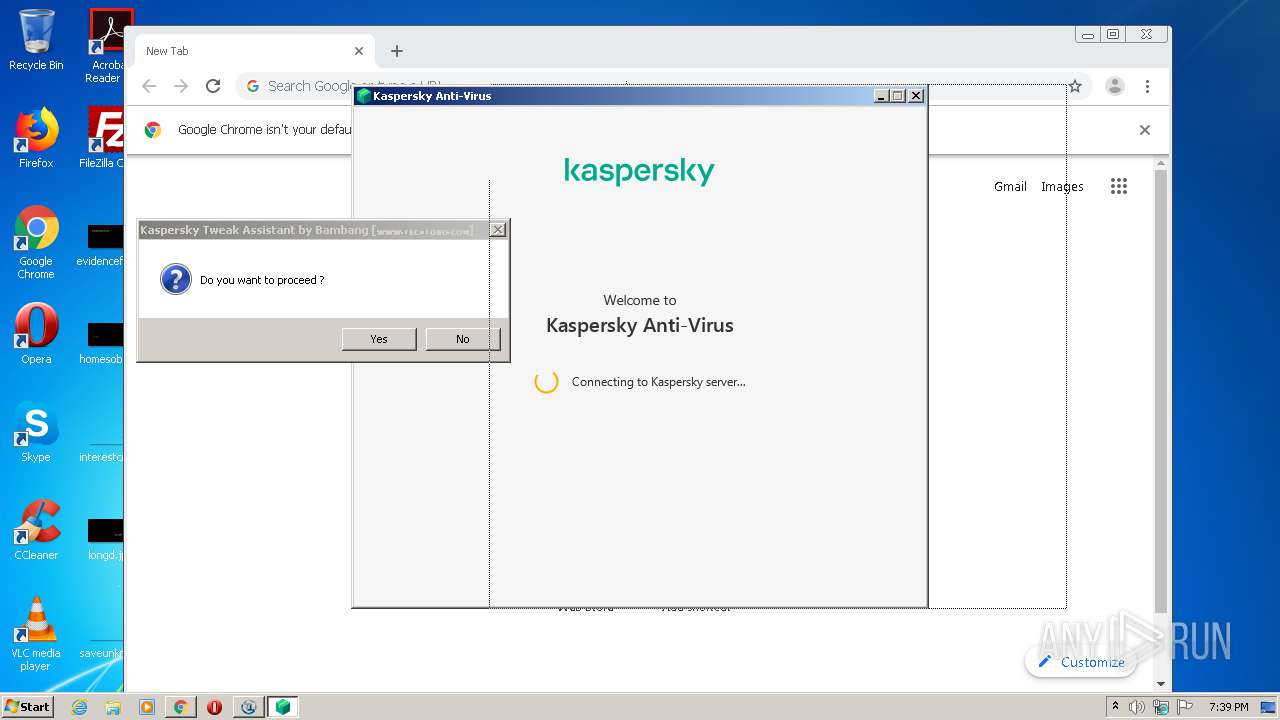Open the Firefox desktop shortcut
The image size is (1280, 720).
(36, 138)
